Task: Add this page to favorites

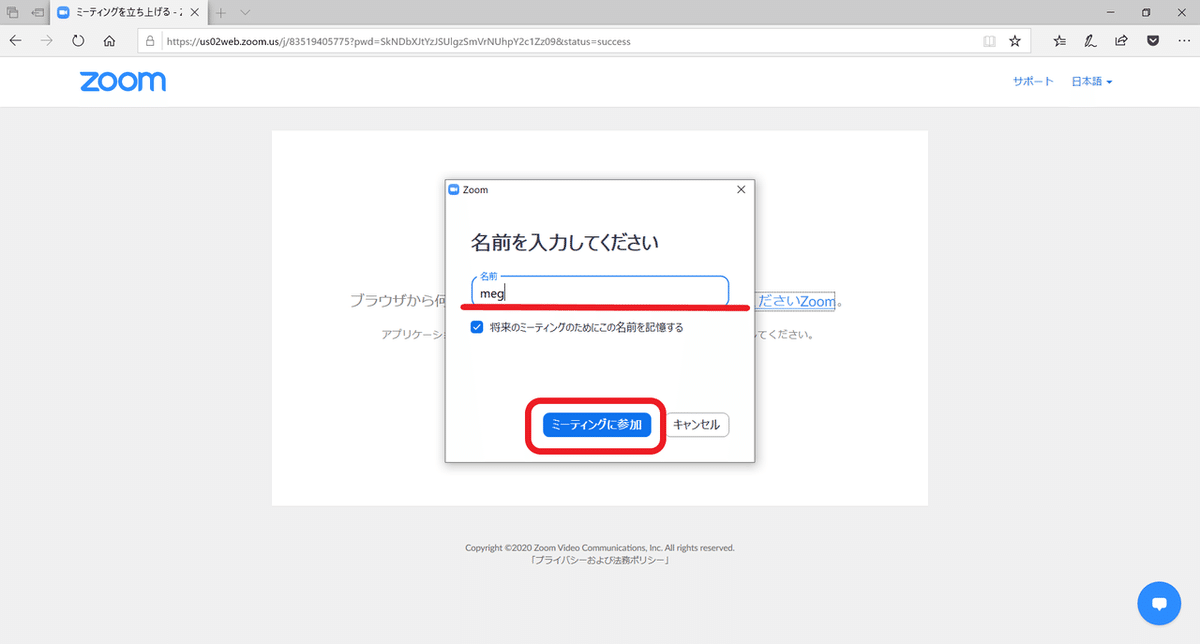Action: (x=1016, y=41)
